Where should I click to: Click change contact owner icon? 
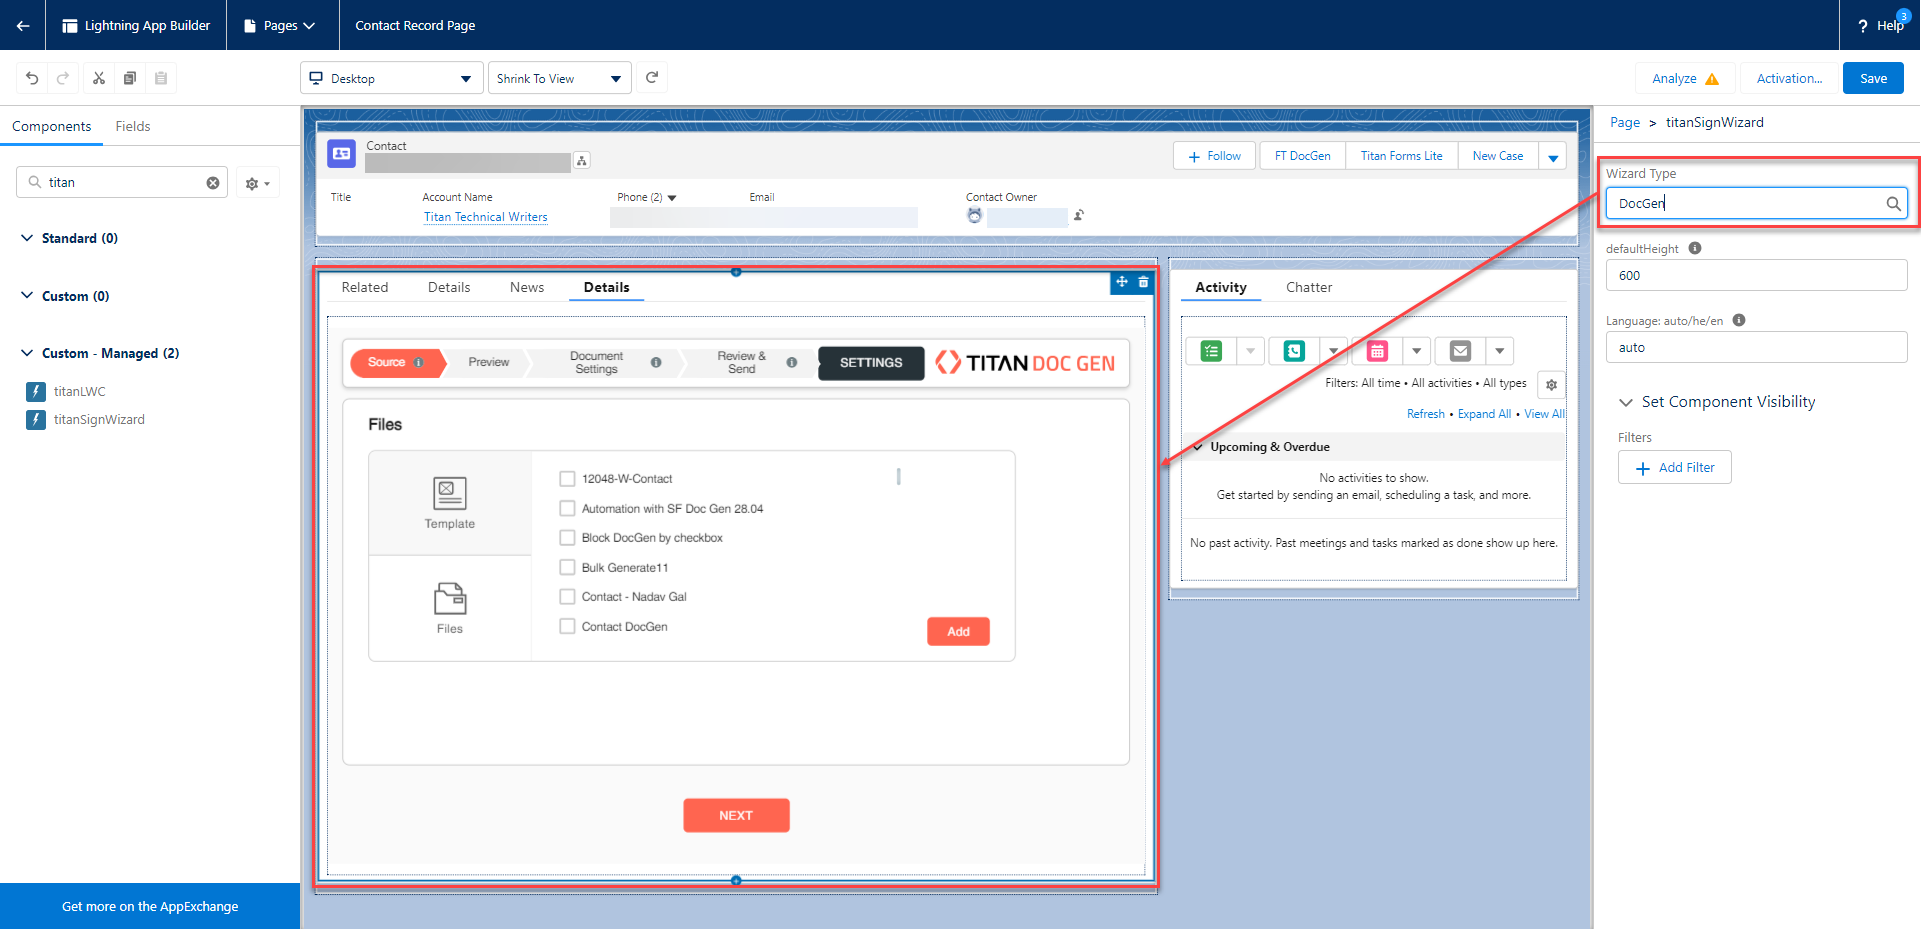click(x=1079, y=215)
